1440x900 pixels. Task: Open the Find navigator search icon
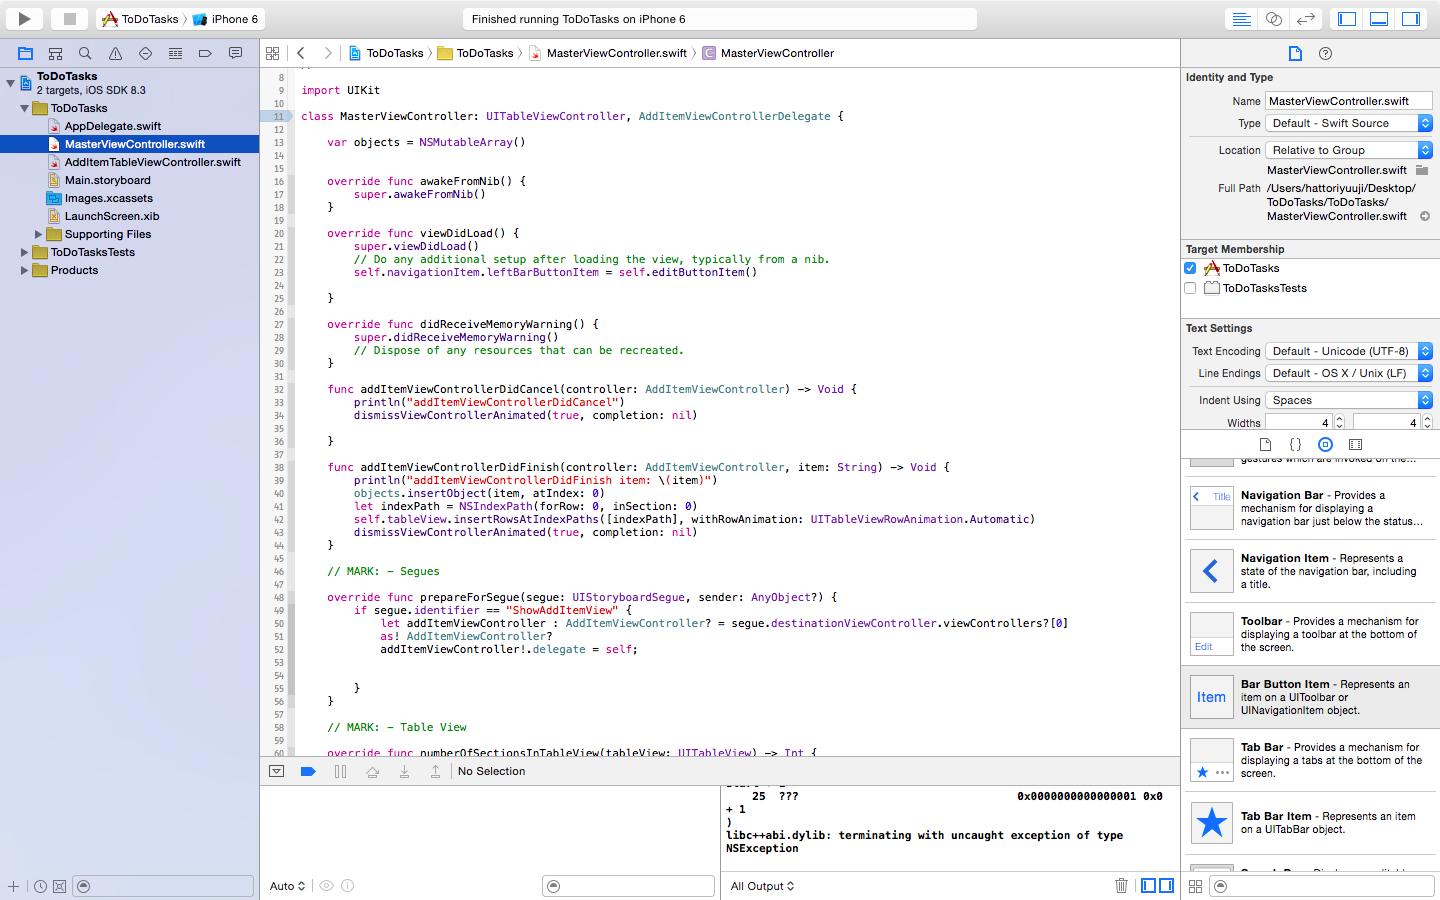click(x=85, y=53)
